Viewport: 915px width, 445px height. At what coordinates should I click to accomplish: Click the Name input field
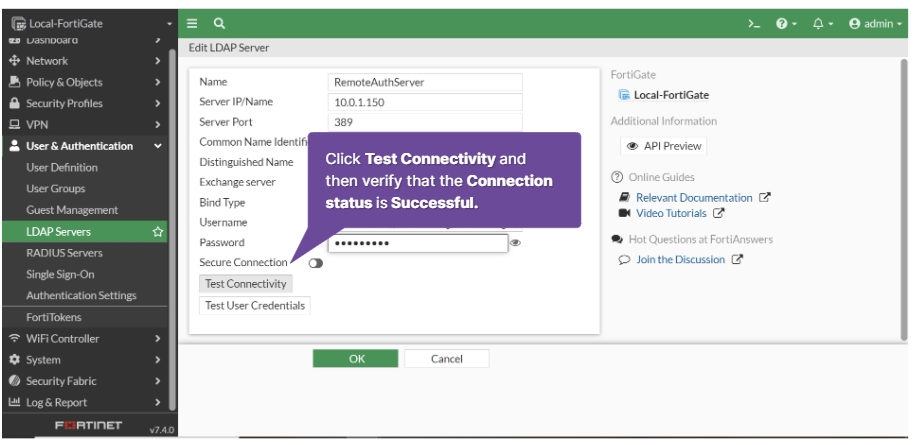425,82
